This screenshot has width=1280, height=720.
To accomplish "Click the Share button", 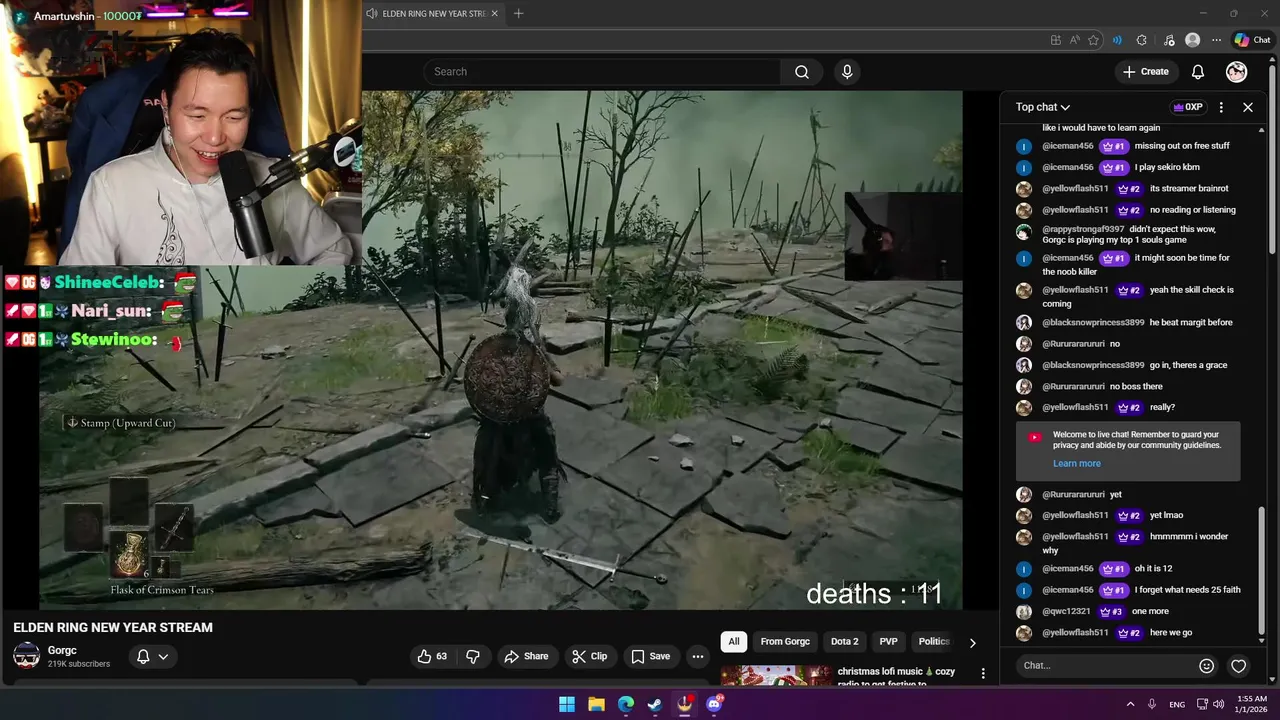I will pos(526,656).
